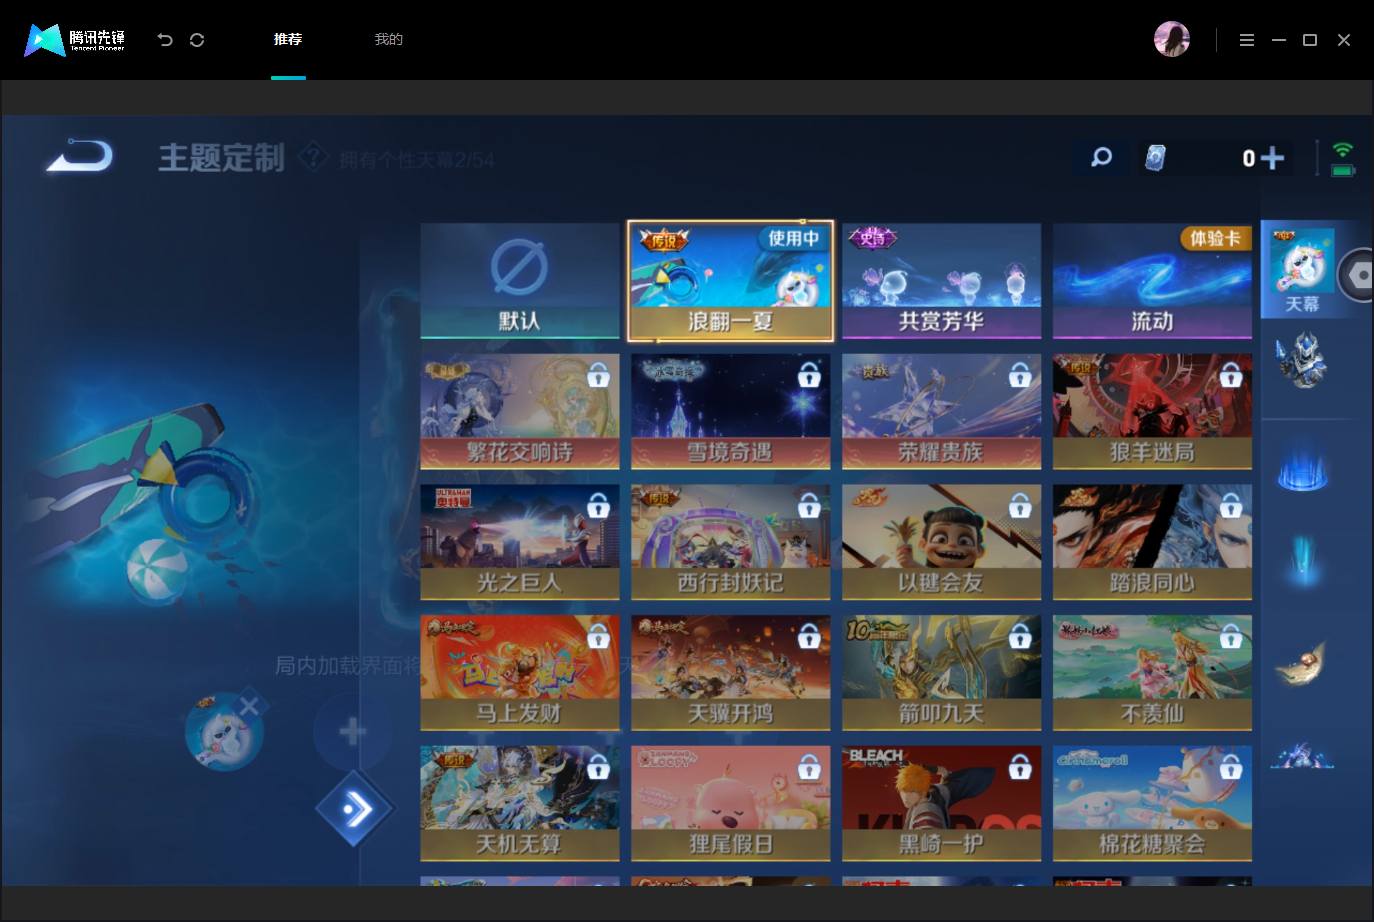
Task: Expand the panel with the diamond arrow button
Action: pos(355,809)
